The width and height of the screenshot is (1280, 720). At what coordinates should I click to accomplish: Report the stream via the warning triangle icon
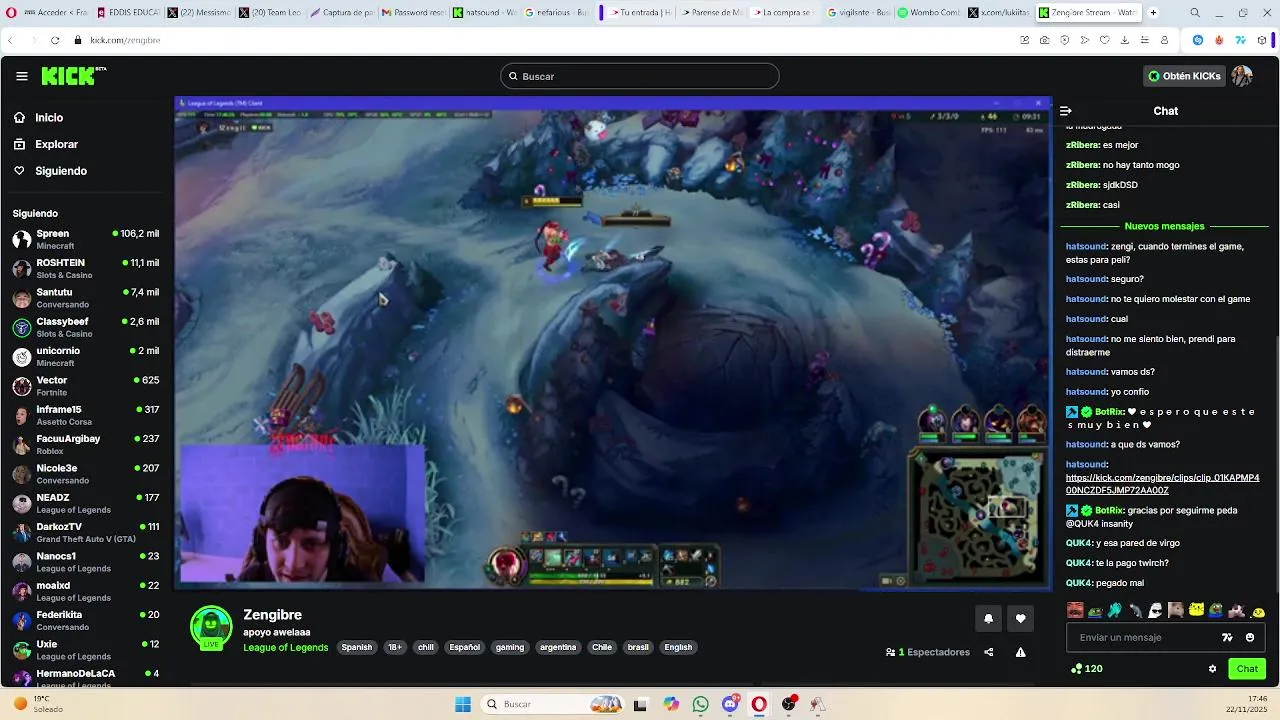(1020, 652)
